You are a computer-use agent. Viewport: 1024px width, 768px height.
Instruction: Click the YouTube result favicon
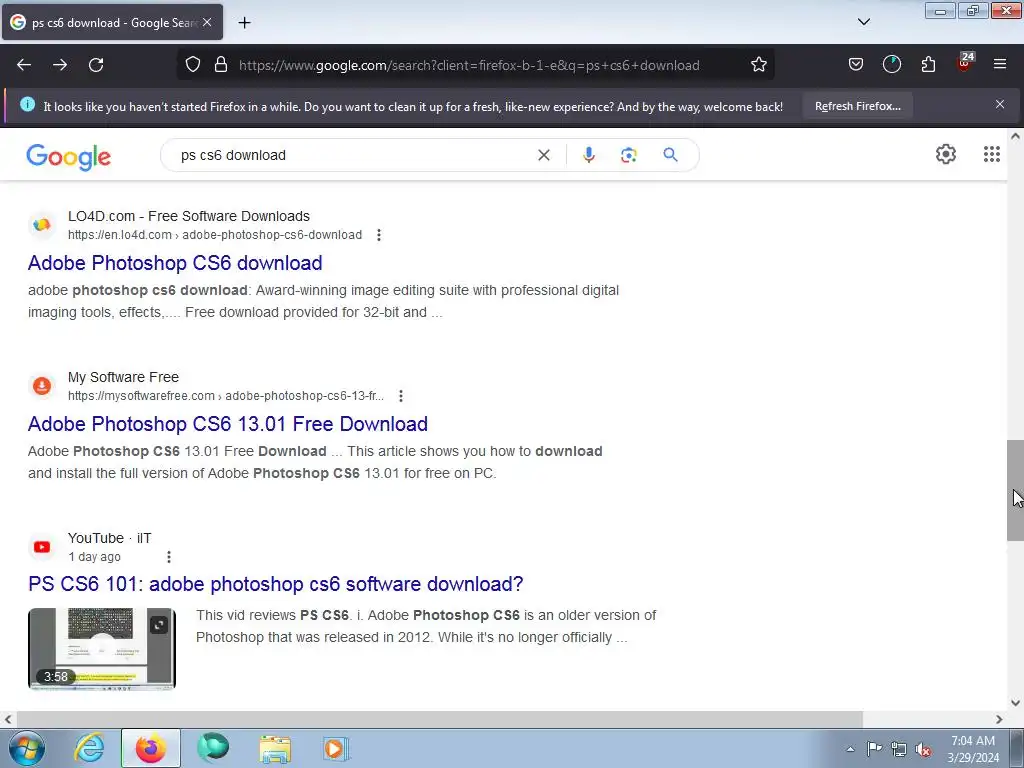42,547
